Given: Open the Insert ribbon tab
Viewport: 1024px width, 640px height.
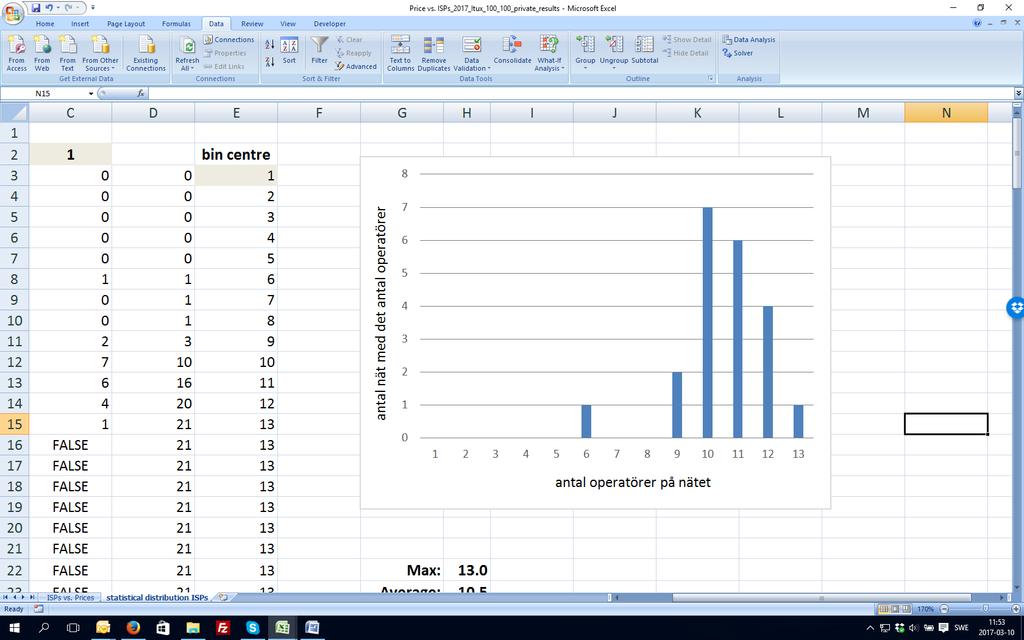Looking at the screenshot, I should point(80,24).
